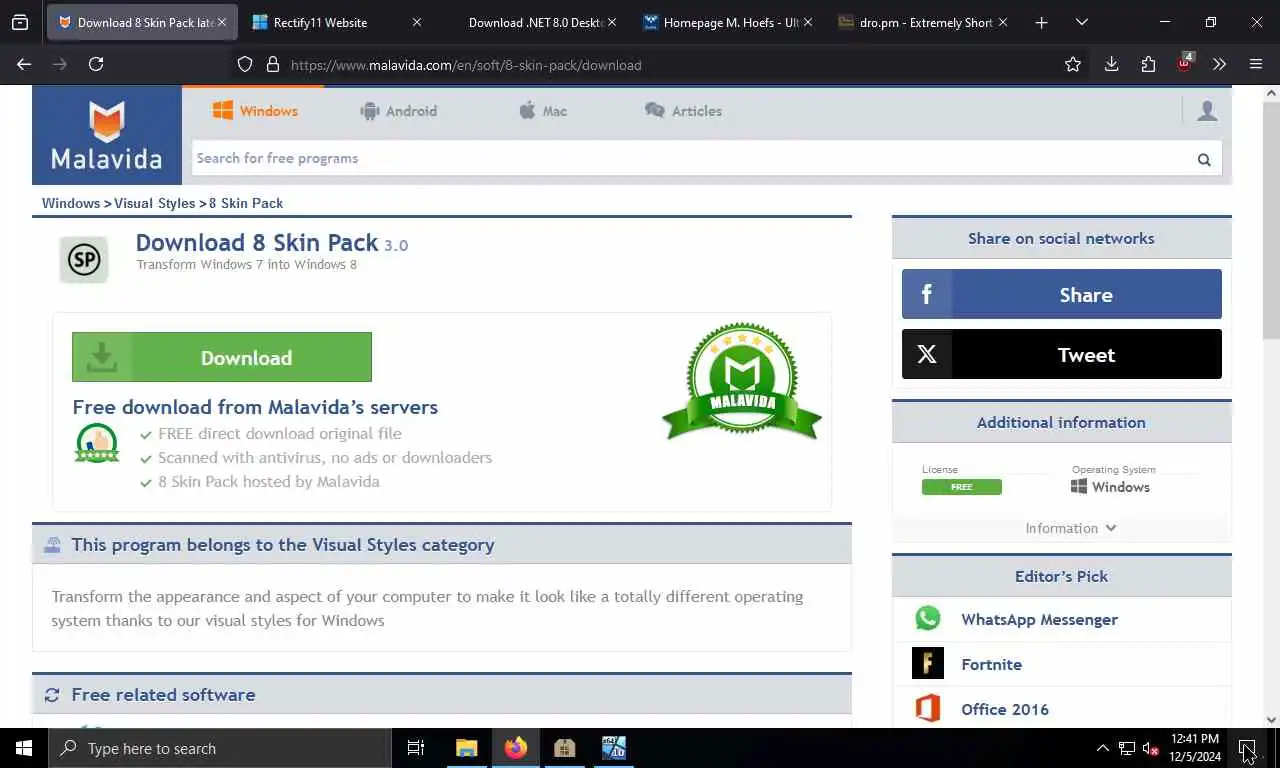
Task: Click the Windows taskbar search box
Action: coord(220,748)
